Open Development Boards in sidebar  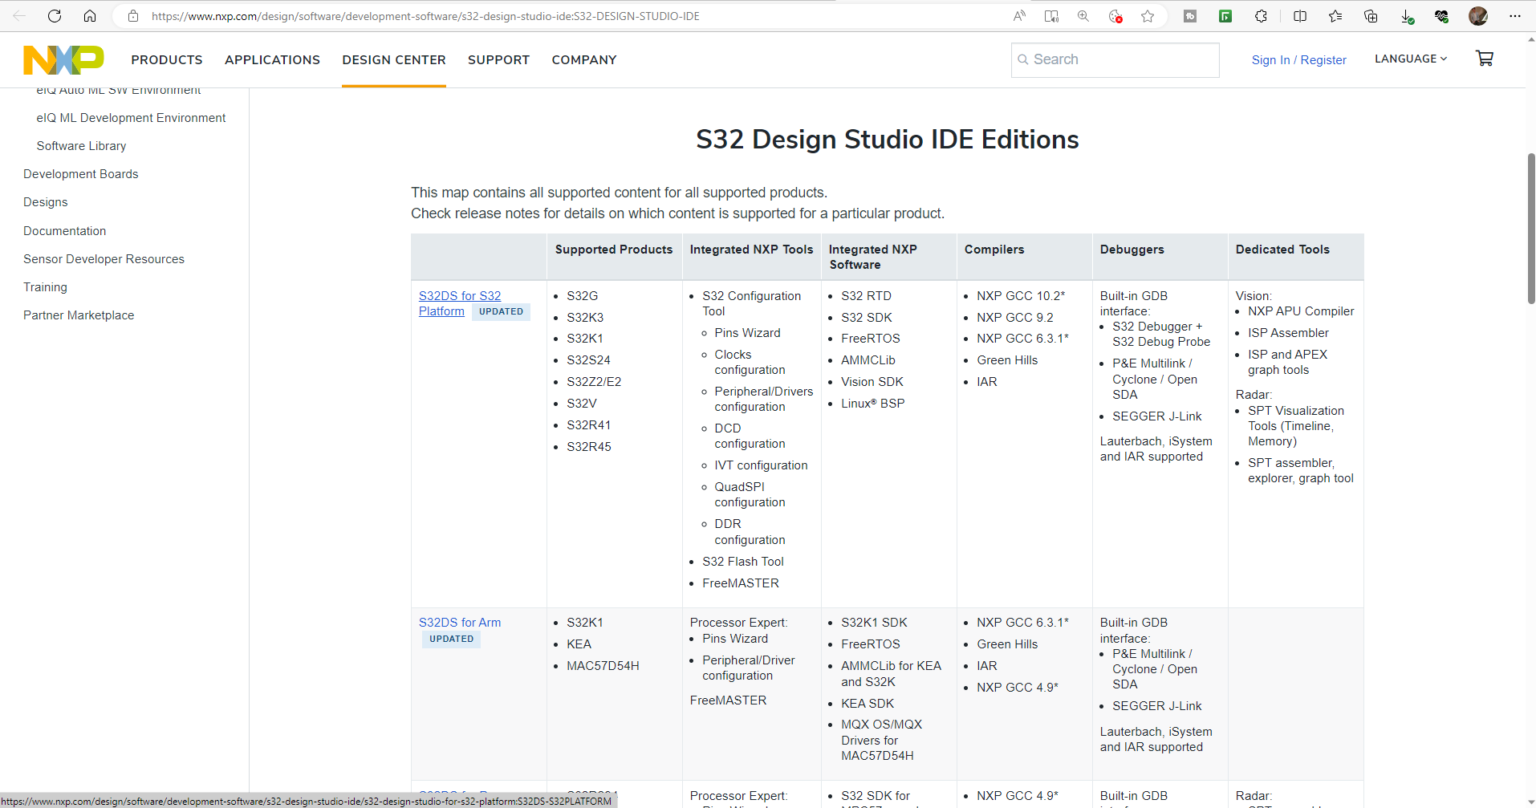coord(81,174)
